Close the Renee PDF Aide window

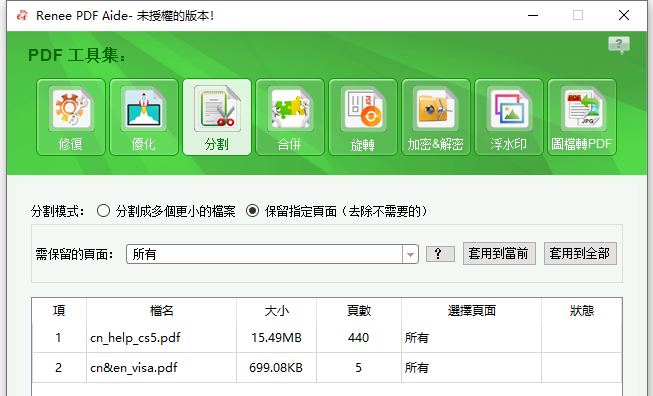tap(623, 15)
